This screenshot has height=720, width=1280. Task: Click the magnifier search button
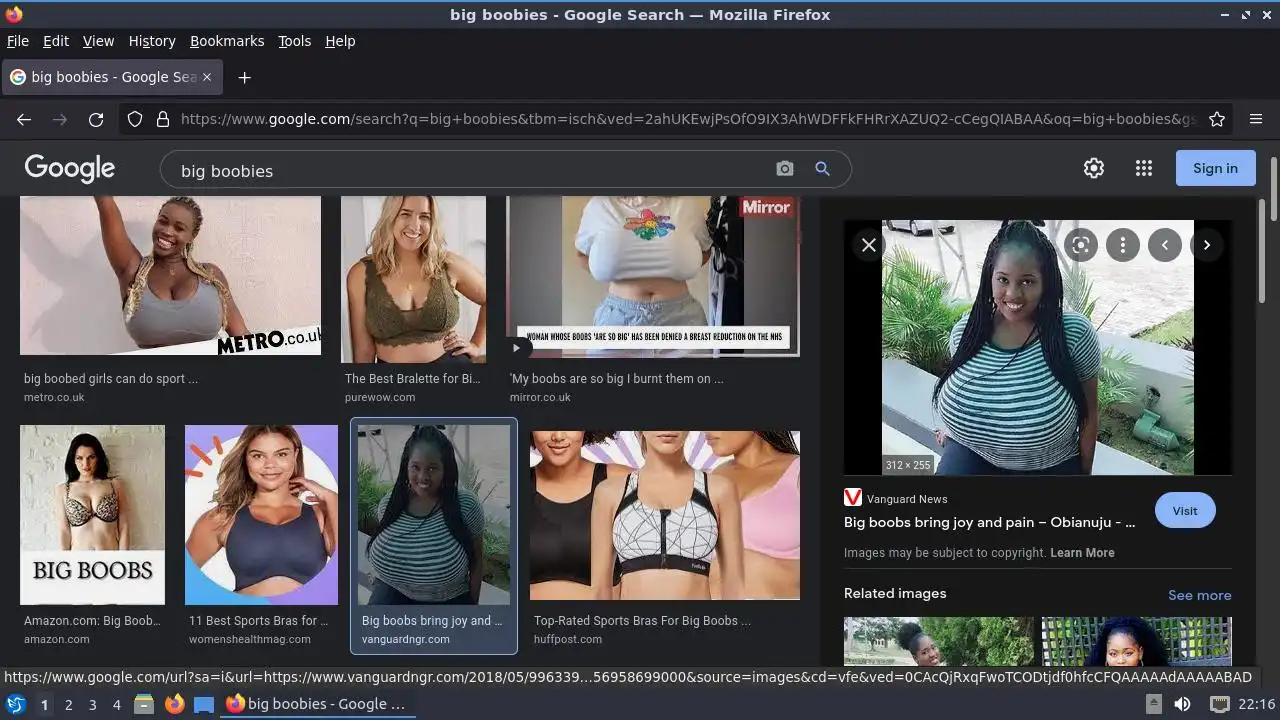822,169
